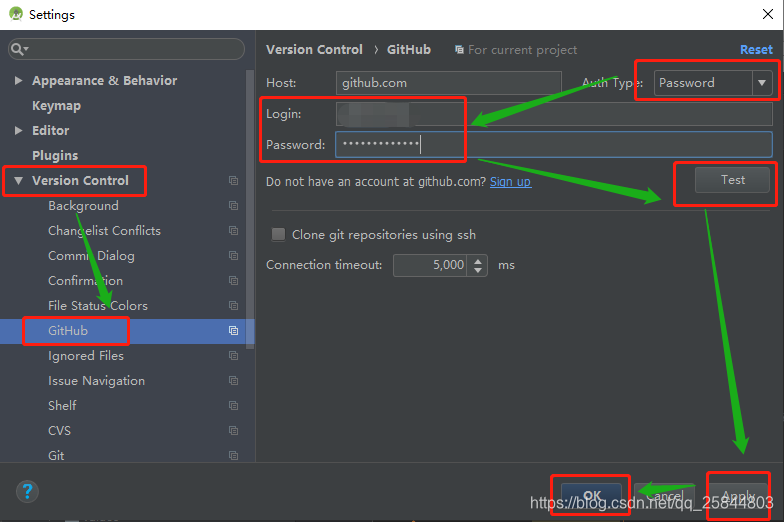Expand the Editor section

[x=18, y=130]
